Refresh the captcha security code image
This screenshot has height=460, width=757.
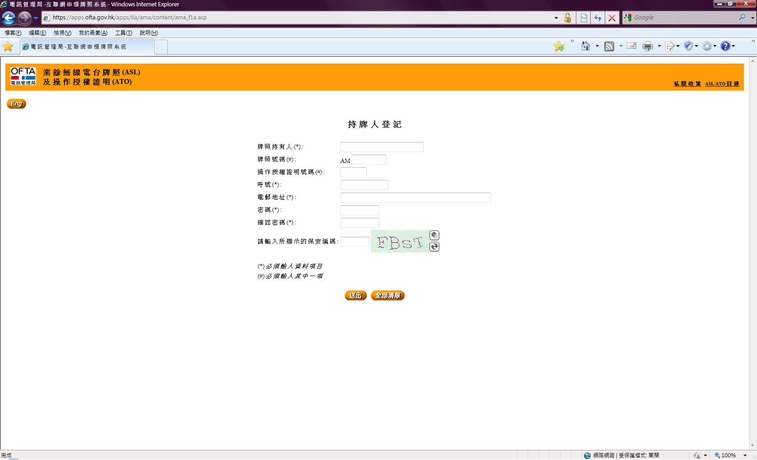click(x=434, y=246)
